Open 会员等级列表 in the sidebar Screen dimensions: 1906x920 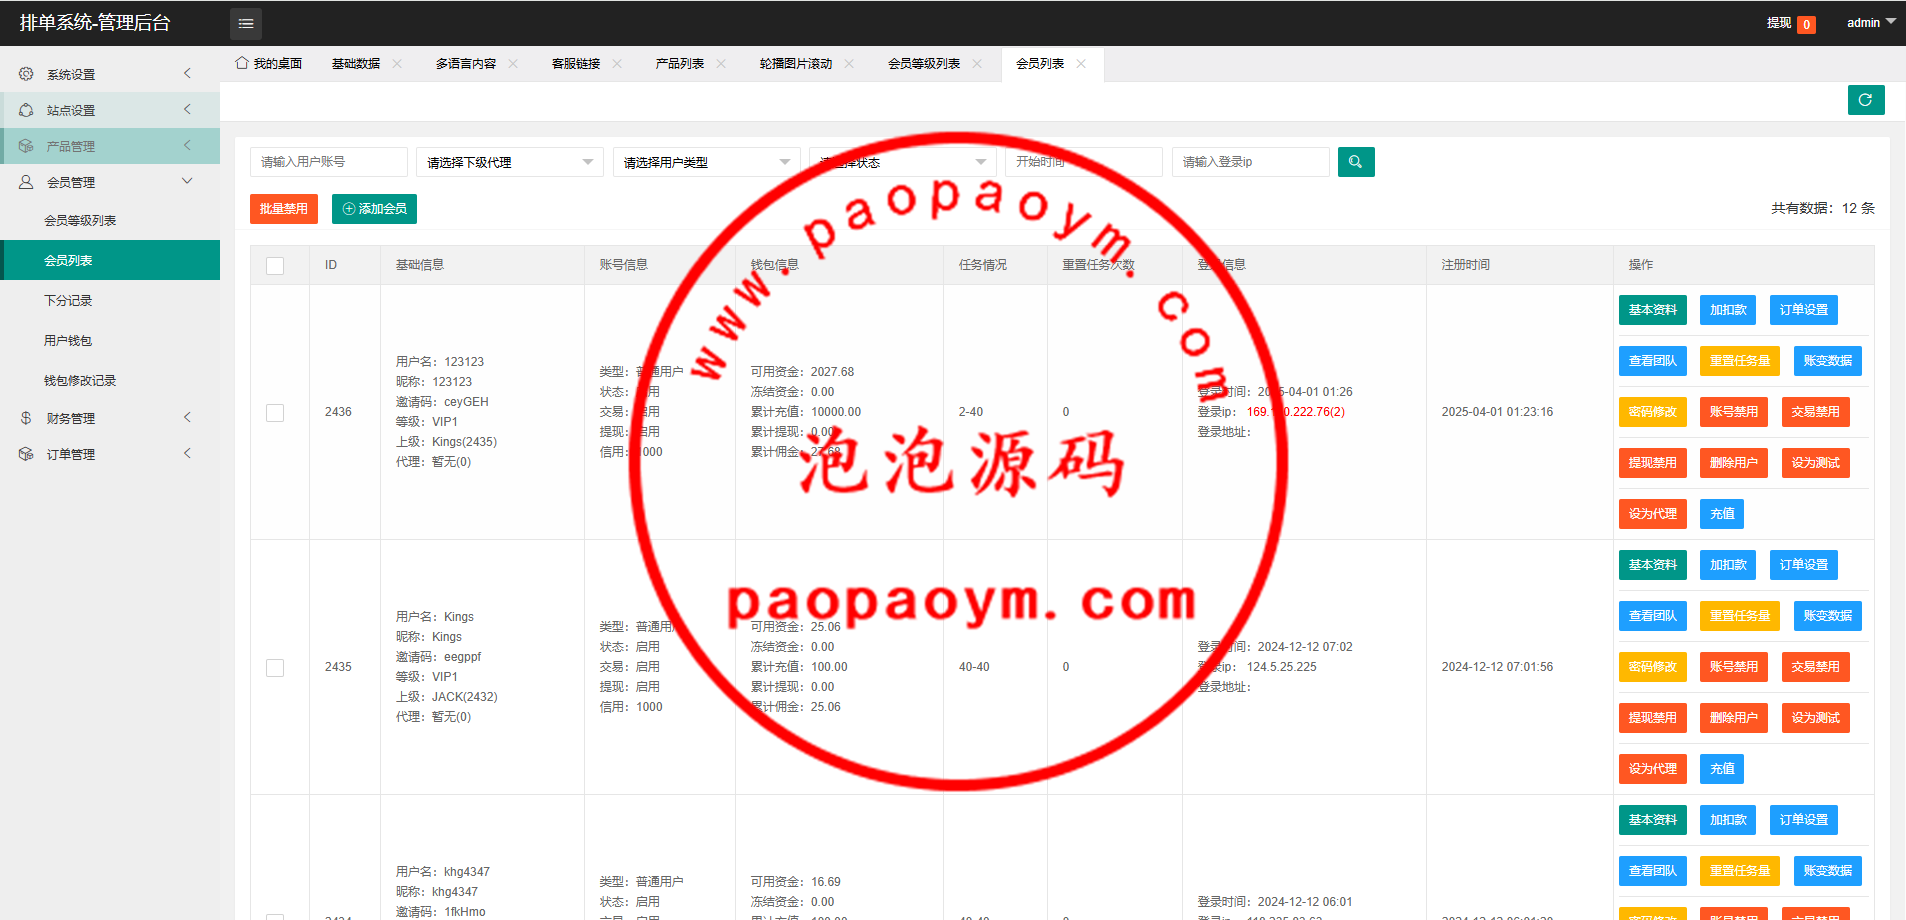[x=110, y=220]
